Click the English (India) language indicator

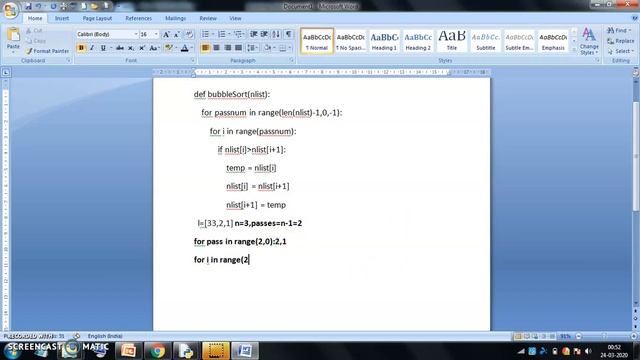pos(105,336)
